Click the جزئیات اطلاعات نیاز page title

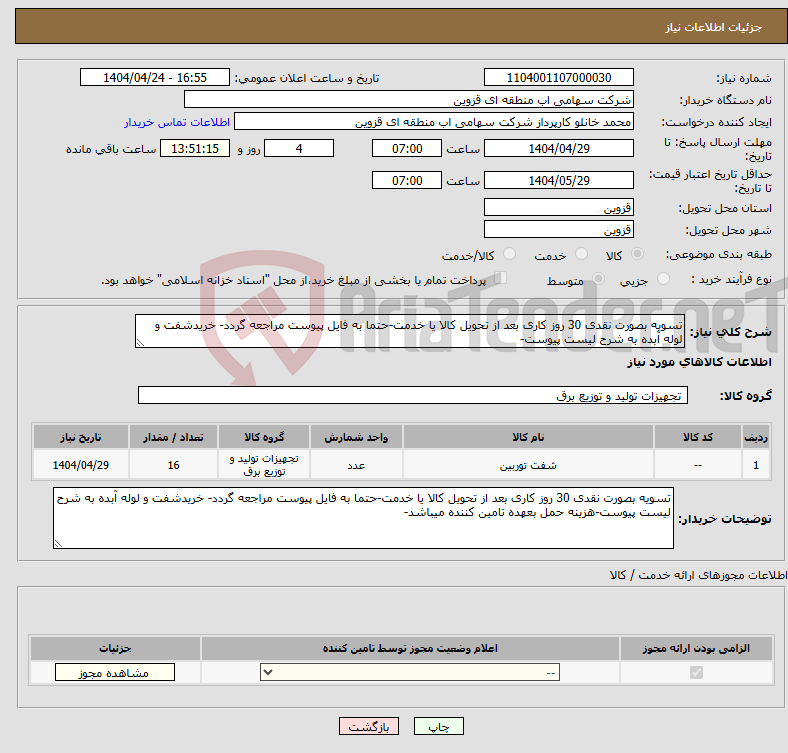714,27
